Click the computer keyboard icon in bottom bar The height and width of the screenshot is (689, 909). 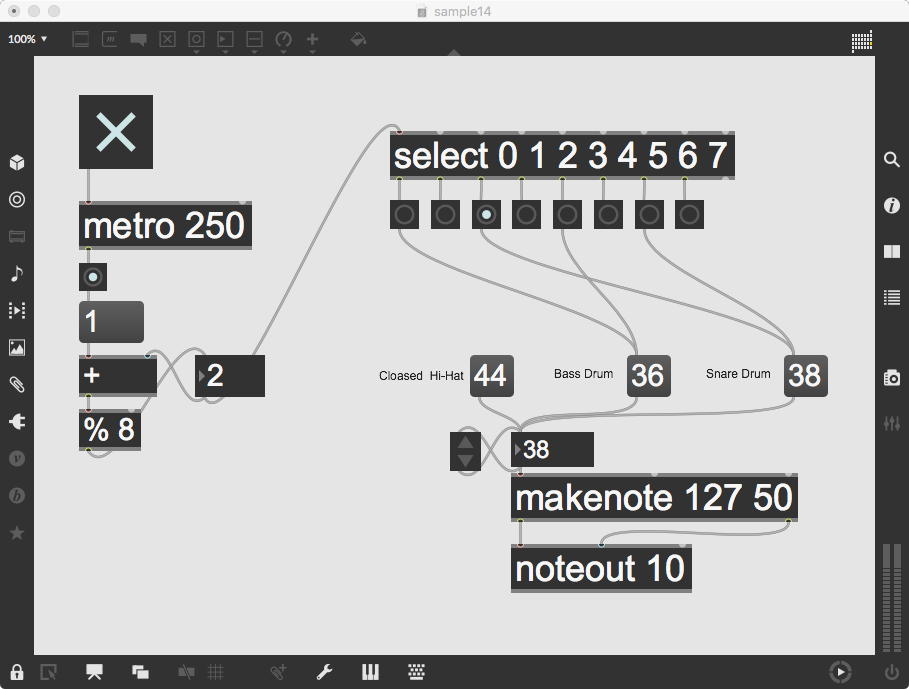(x=416, y=672)
